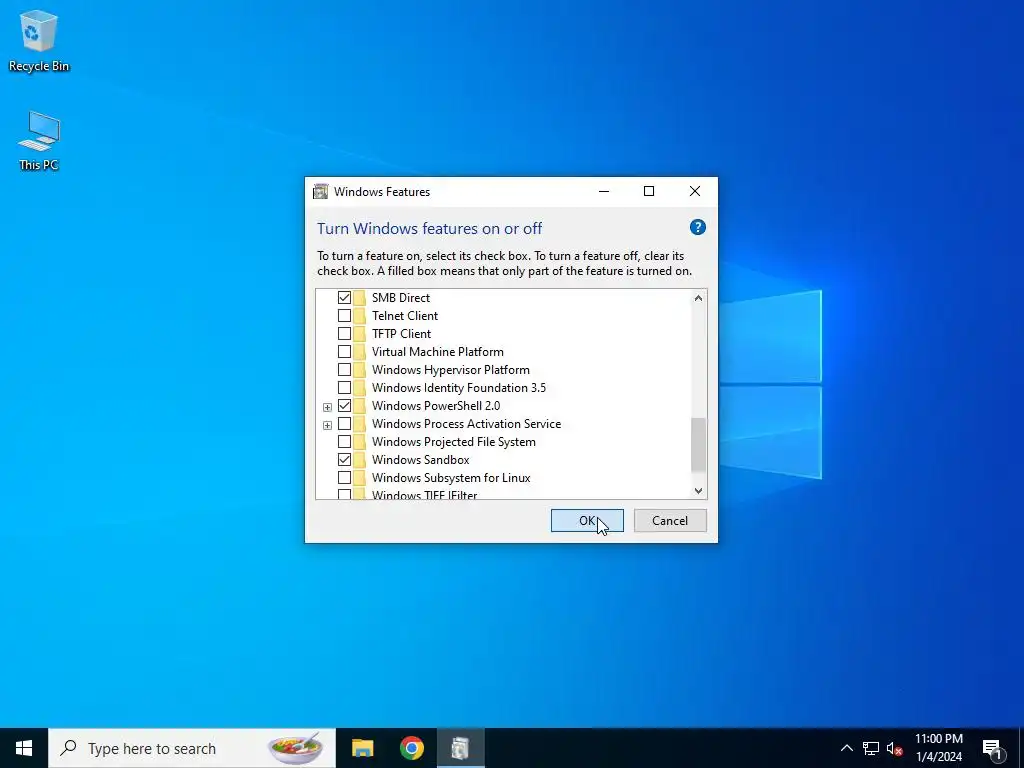
Task: Select the Windows Sandbox label
Action: point(421,460)
